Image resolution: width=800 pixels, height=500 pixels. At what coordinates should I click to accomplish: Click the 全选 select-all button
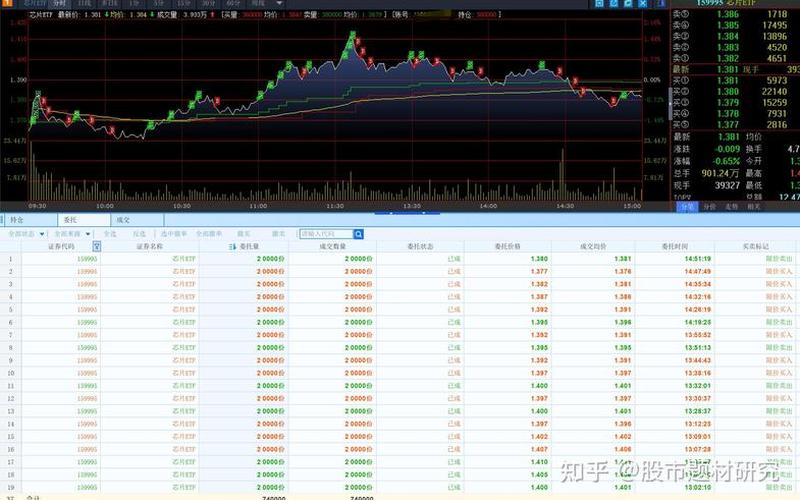pyautogui.click(x=110, y=233)
